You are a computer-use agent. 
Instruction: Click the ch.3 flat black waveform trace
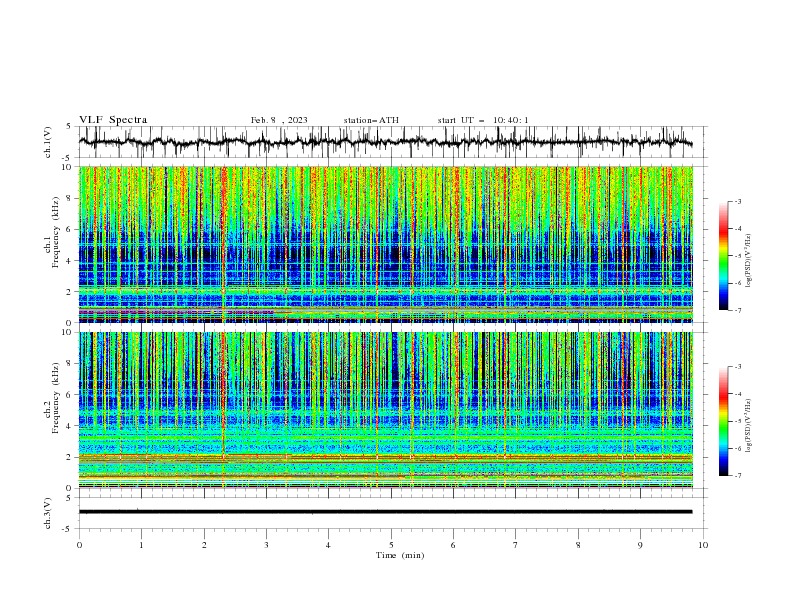pos(385,512)
